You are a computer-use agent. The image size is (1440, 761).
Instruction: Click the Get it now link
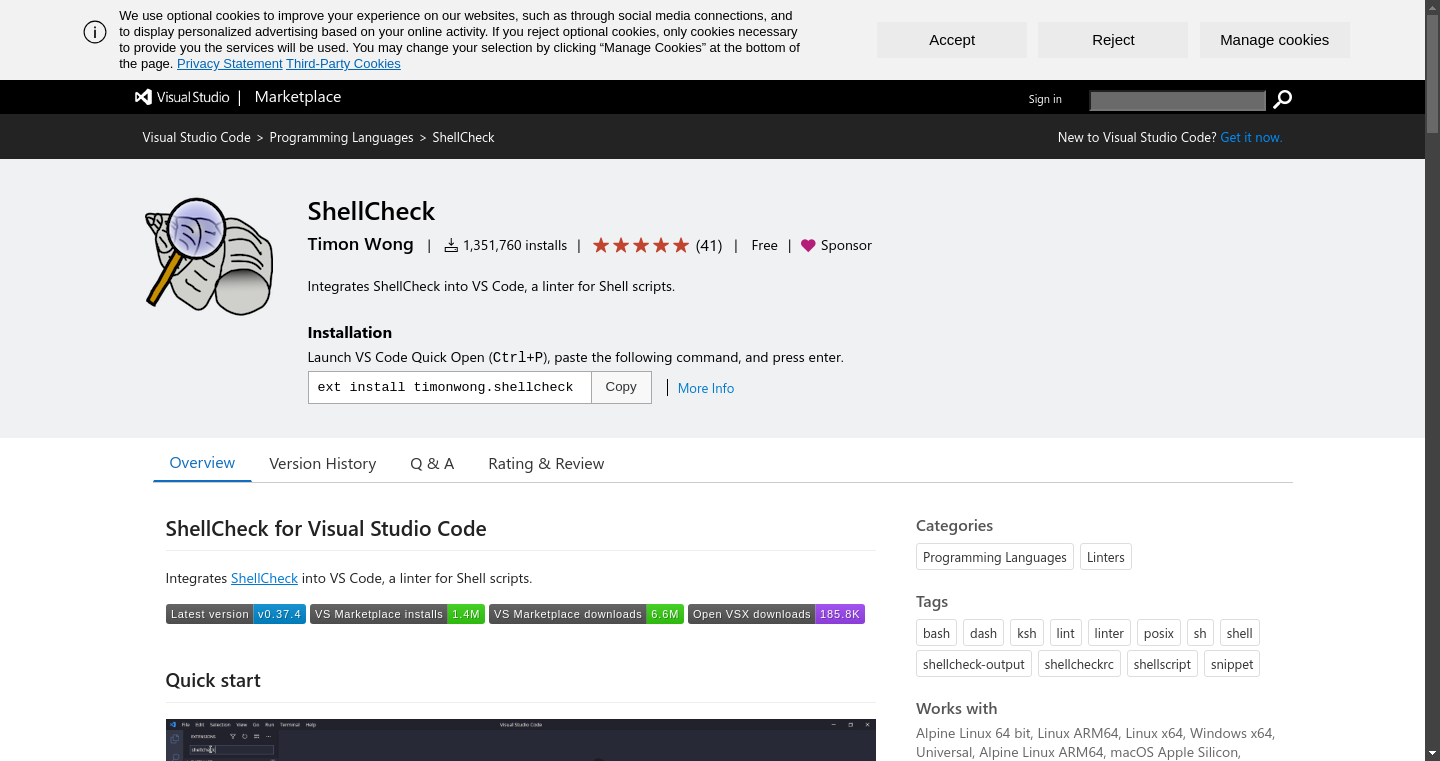[x=1251, y=137]
